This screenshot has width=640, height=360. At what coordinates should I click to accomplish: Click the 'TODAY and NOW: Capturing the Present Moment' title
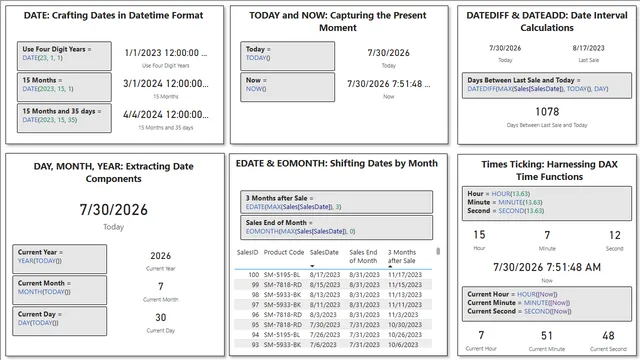tap(338, 22)
